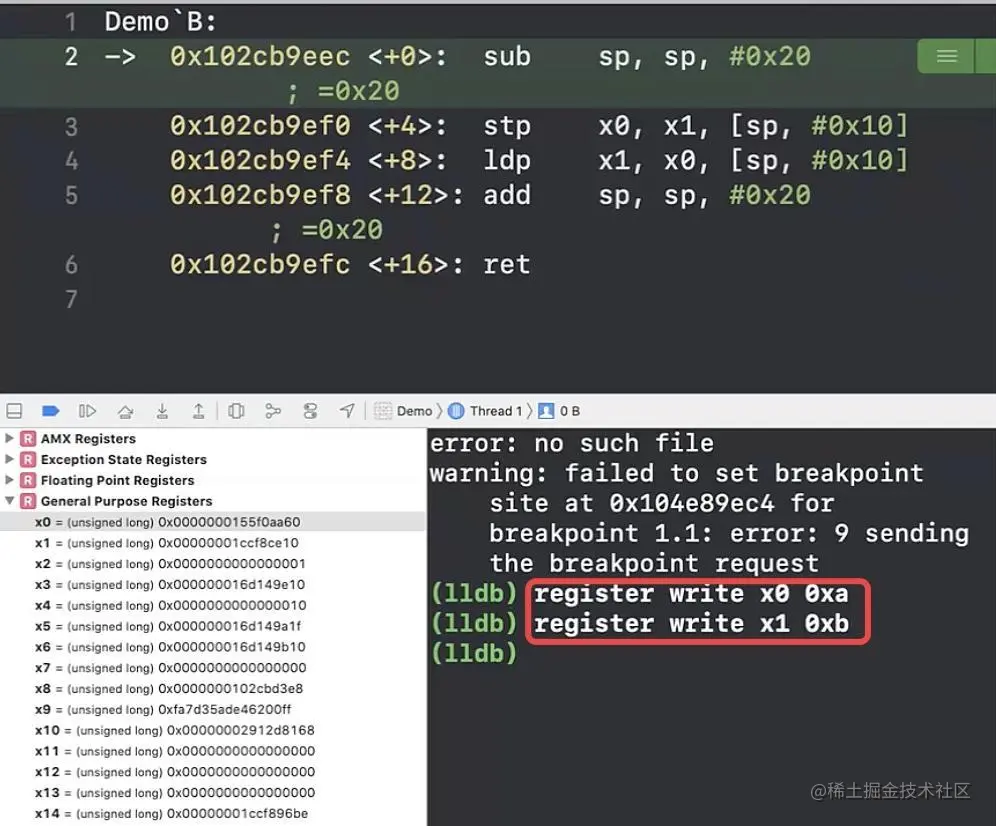Click the Simulate Location arrow icon
The width and height of the screenshot is (996, 826).
[347, 411]
